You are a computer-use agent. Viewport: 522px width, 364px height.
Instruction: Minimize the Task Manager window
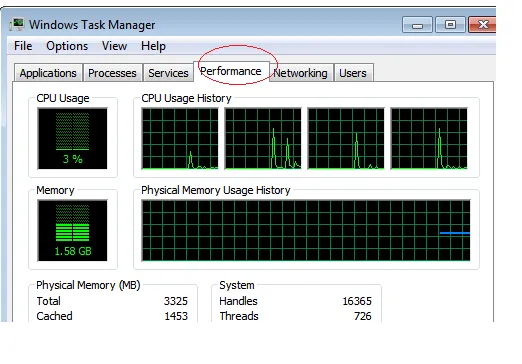(417, 25)
